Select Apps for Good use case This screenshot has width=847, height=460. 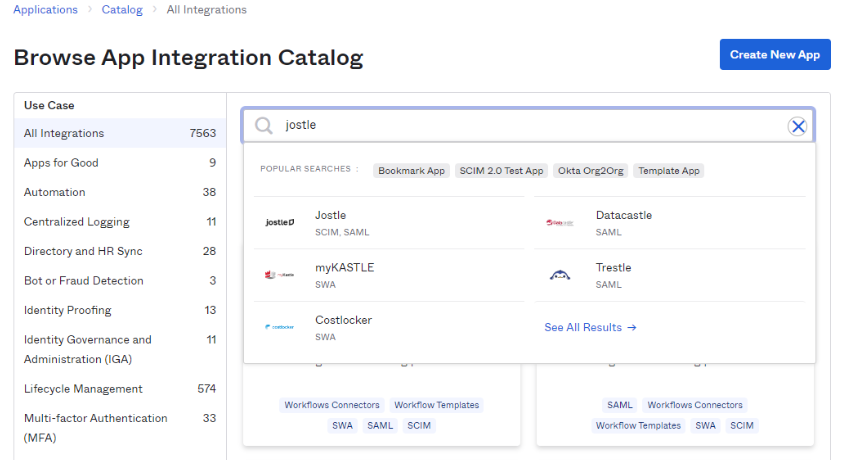120,163
